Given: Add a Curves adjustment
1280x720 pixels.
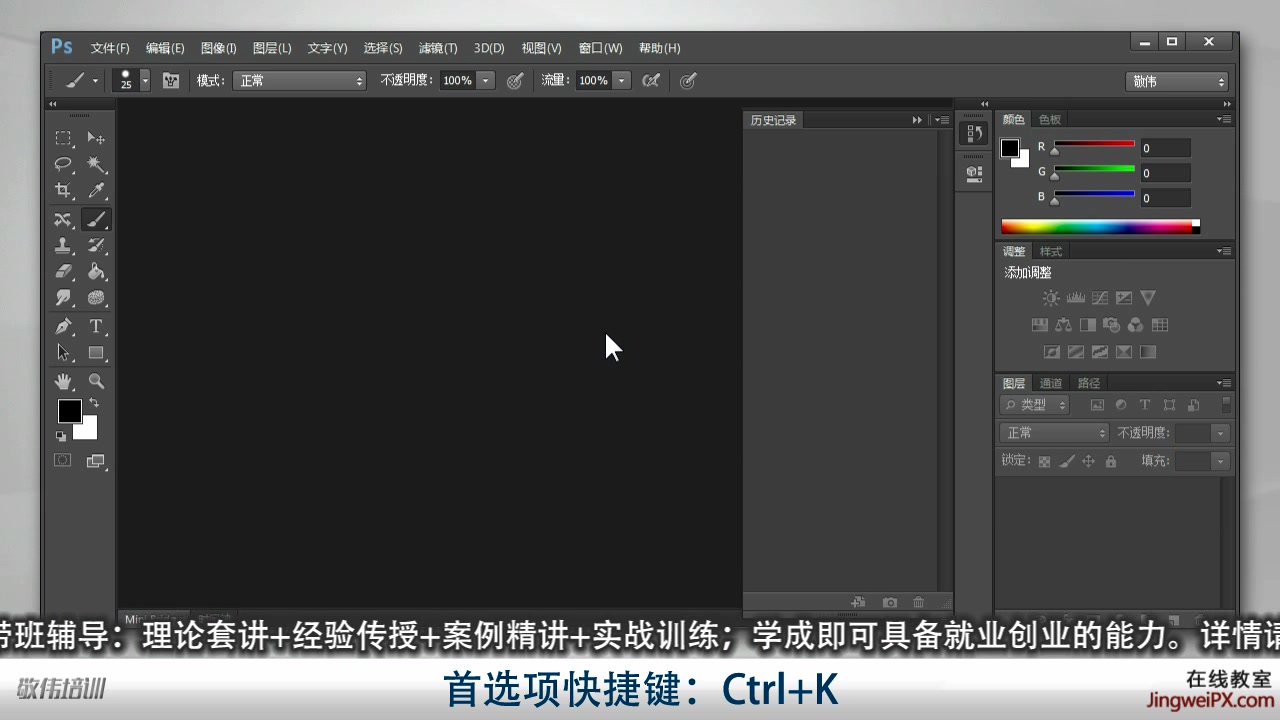Looking at the screenshot, I should (1100, 298).
